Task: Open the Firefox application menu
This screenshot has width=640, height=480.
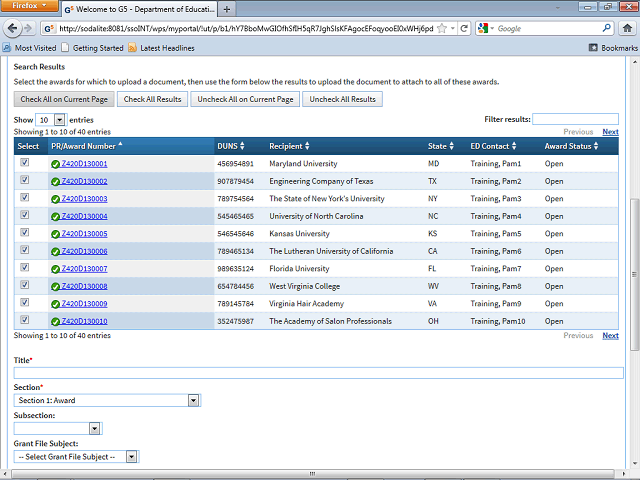Action: click(x=29, y=7)
